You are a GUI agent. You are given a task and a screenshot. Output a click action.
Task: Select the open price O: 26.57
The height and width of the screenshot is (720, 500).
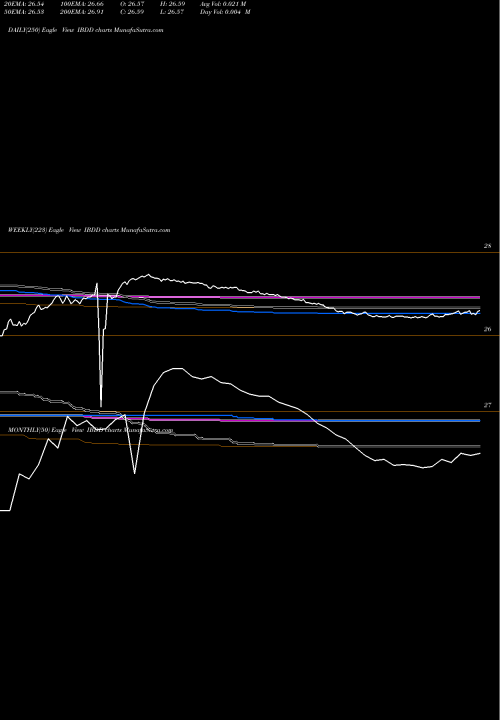point(133,4)
